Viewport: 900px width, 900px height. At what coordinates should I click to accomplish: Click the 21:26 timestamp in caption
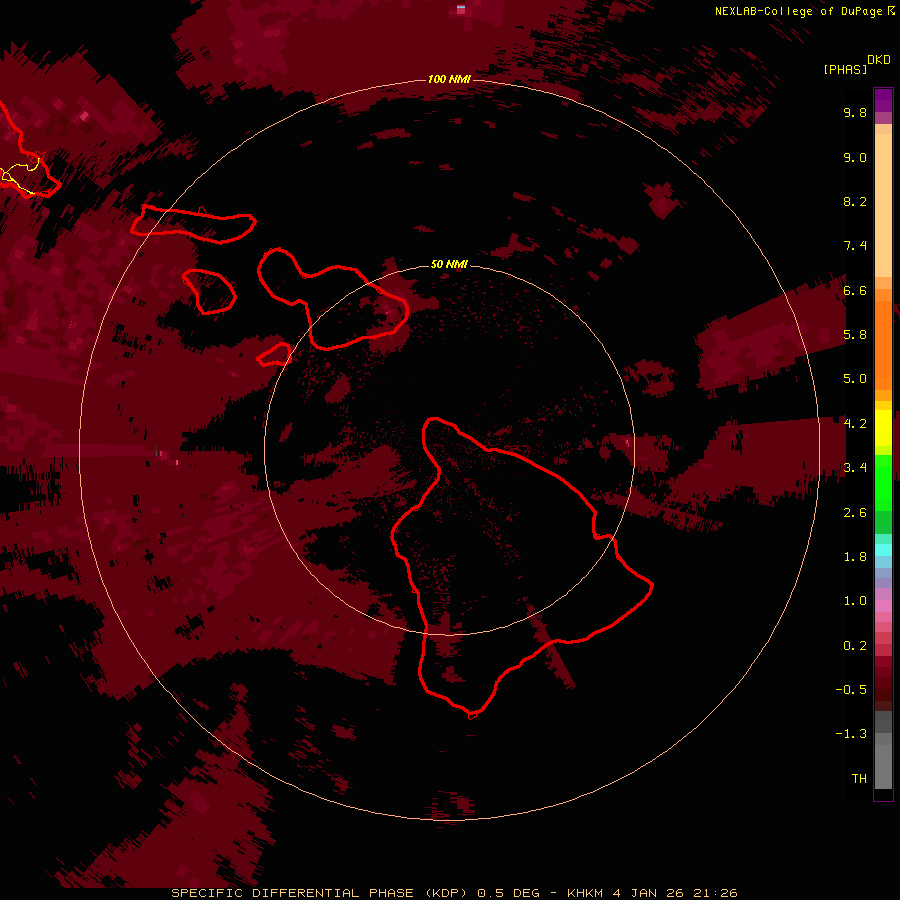715,893
